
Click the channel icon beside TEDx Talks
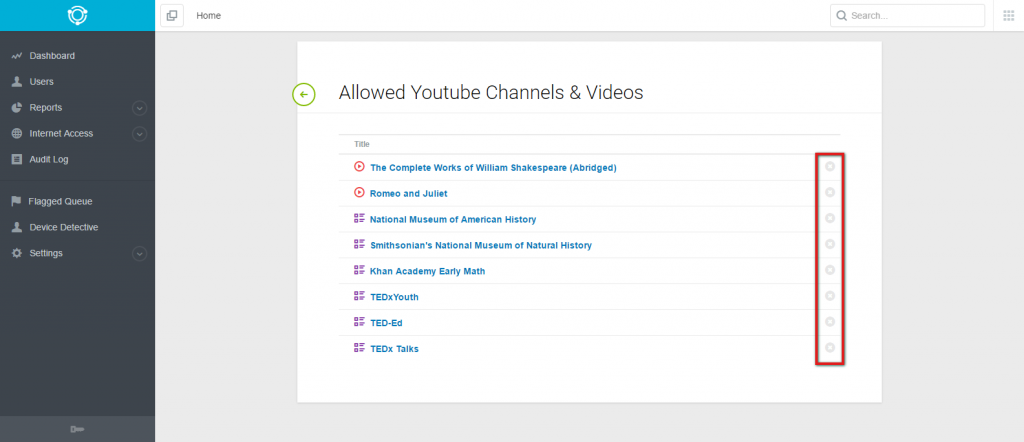[x=359, y=347]
